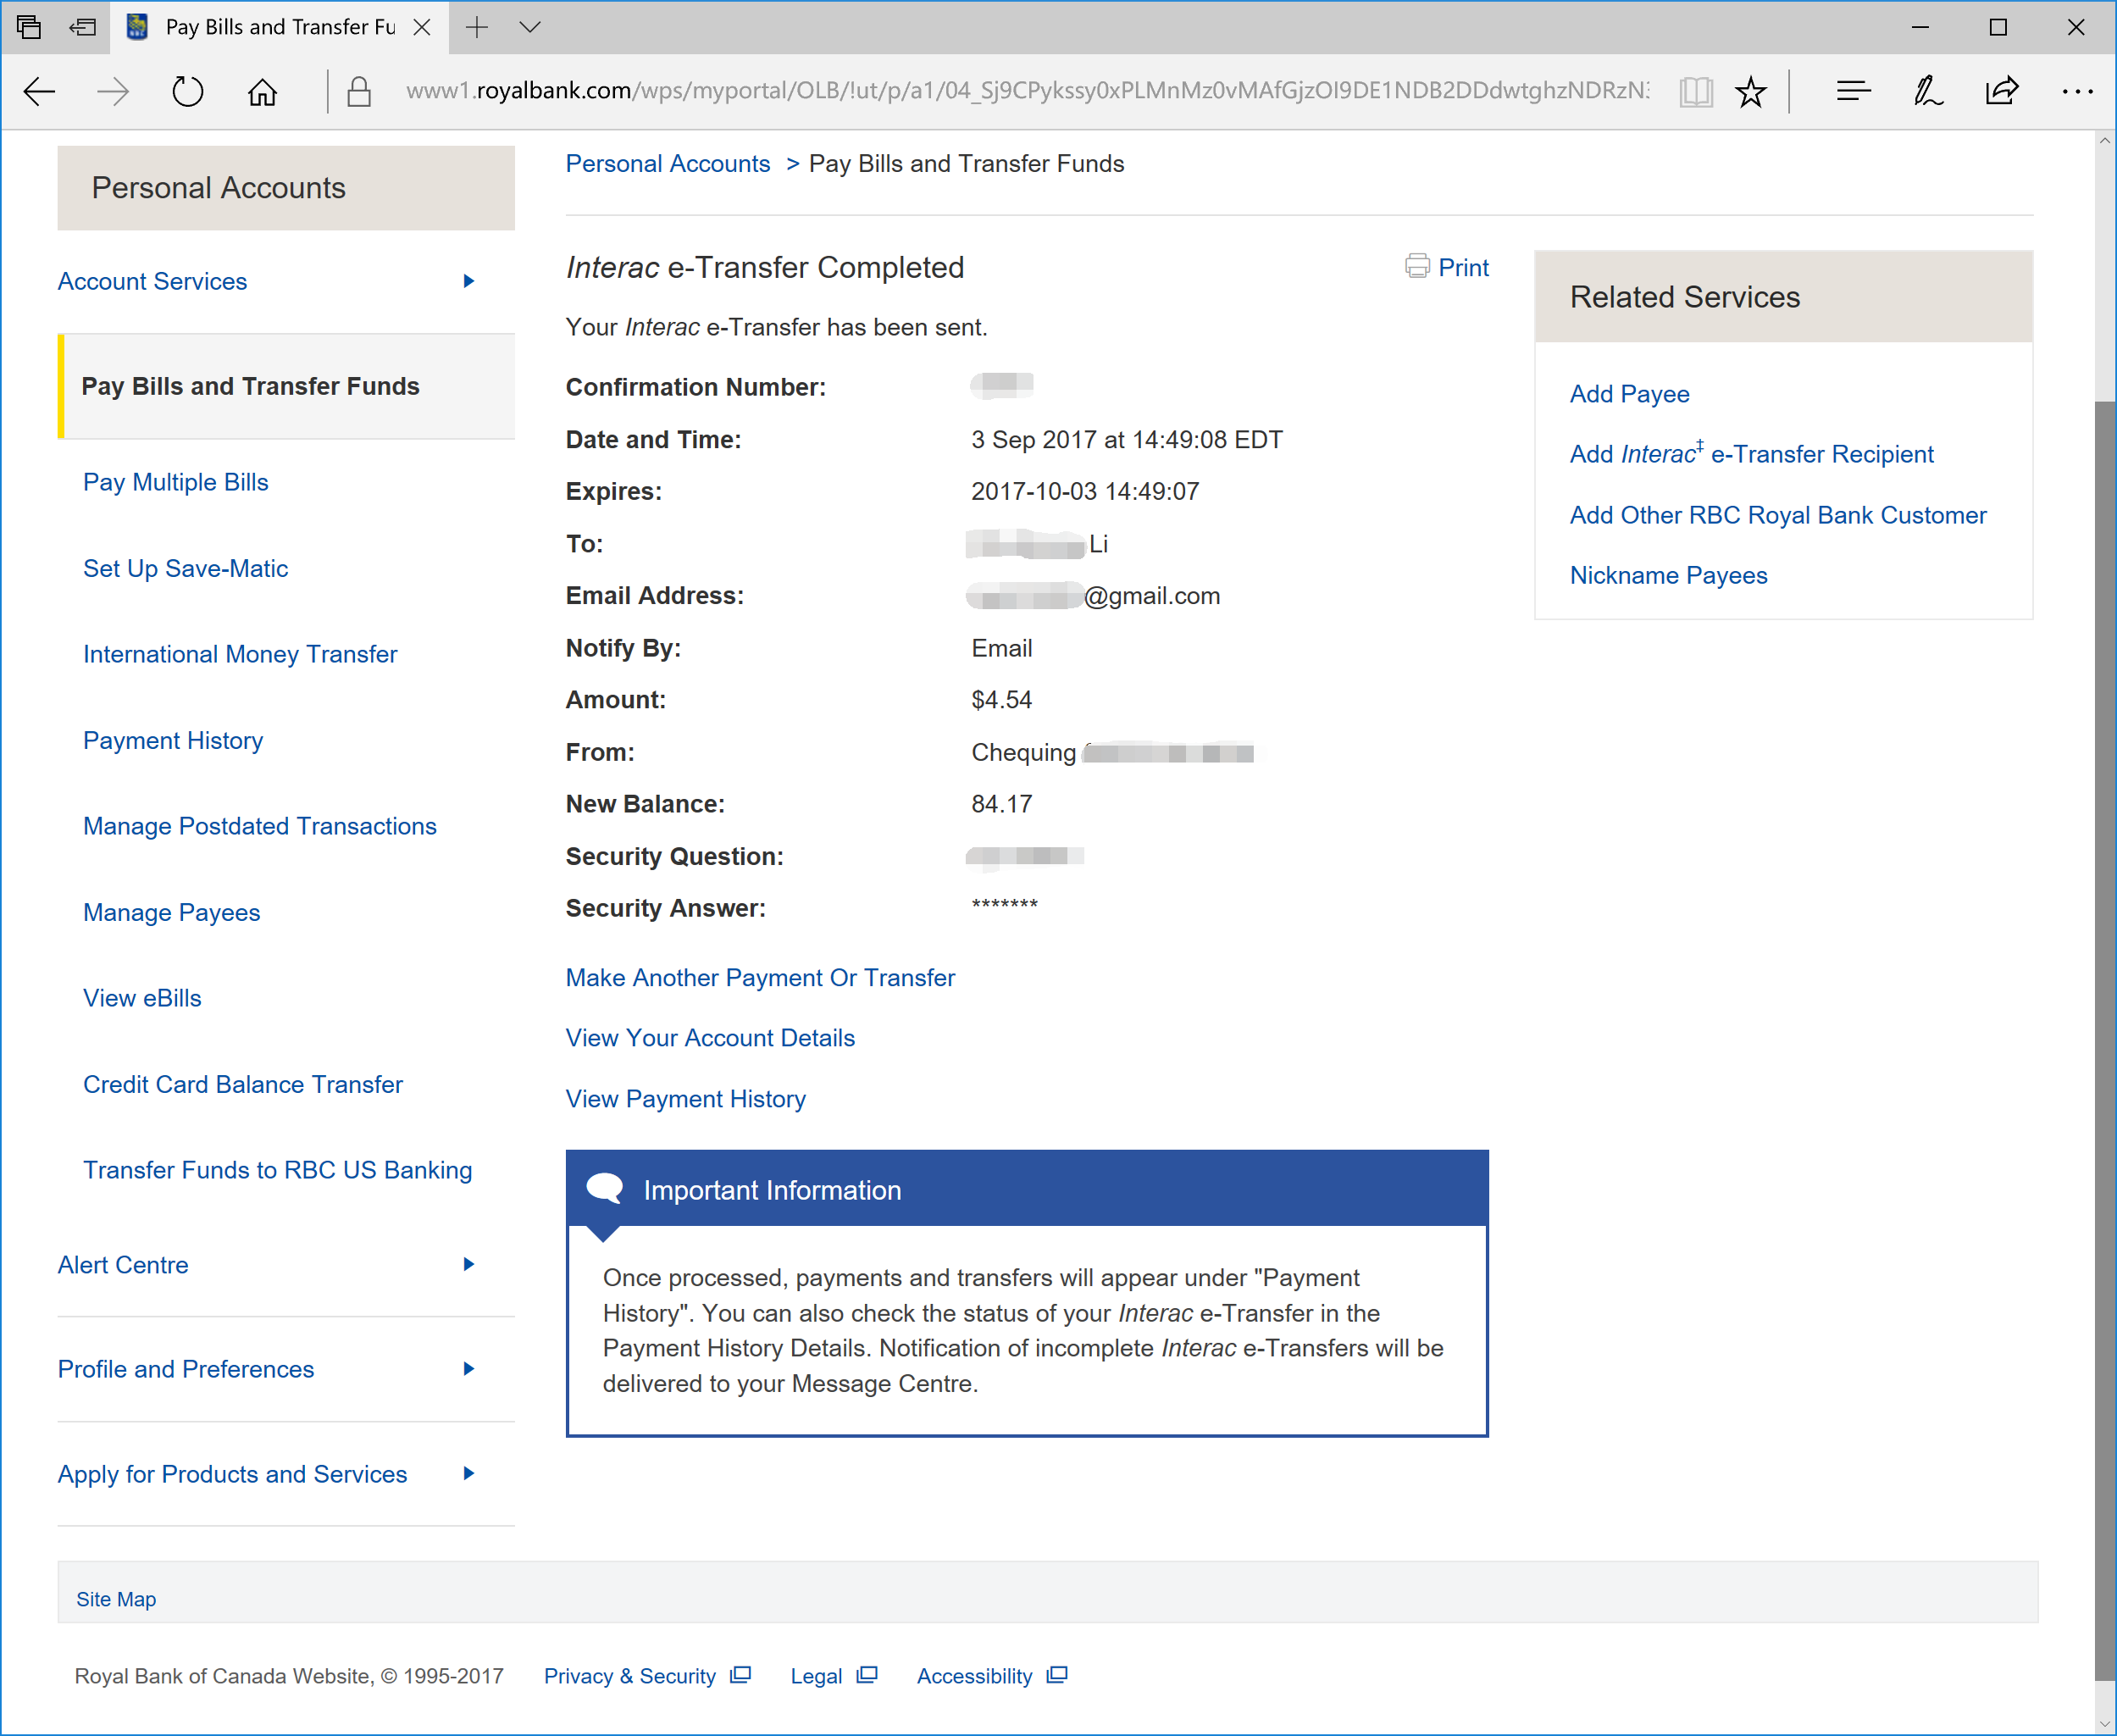Click Nickname Payees link

[x=1669, y=575]
